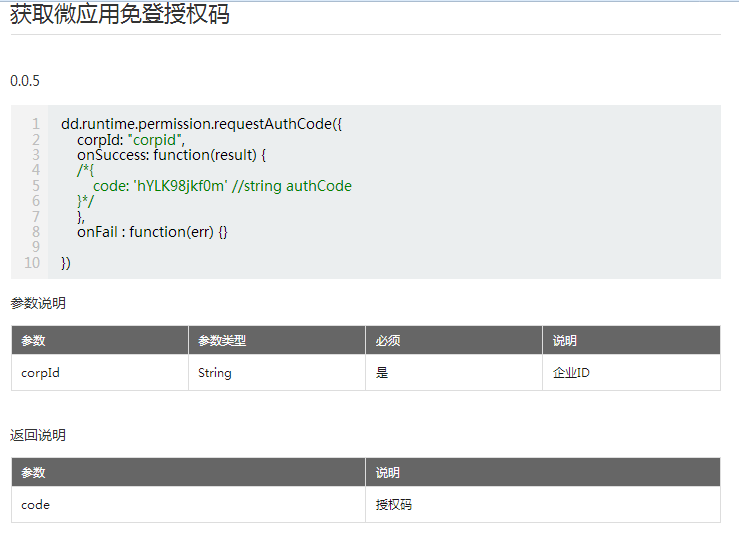Viewport: 739px width, 552px height.
Task: Click the 返回说明 section label
Action: click(x=38, y=435)
